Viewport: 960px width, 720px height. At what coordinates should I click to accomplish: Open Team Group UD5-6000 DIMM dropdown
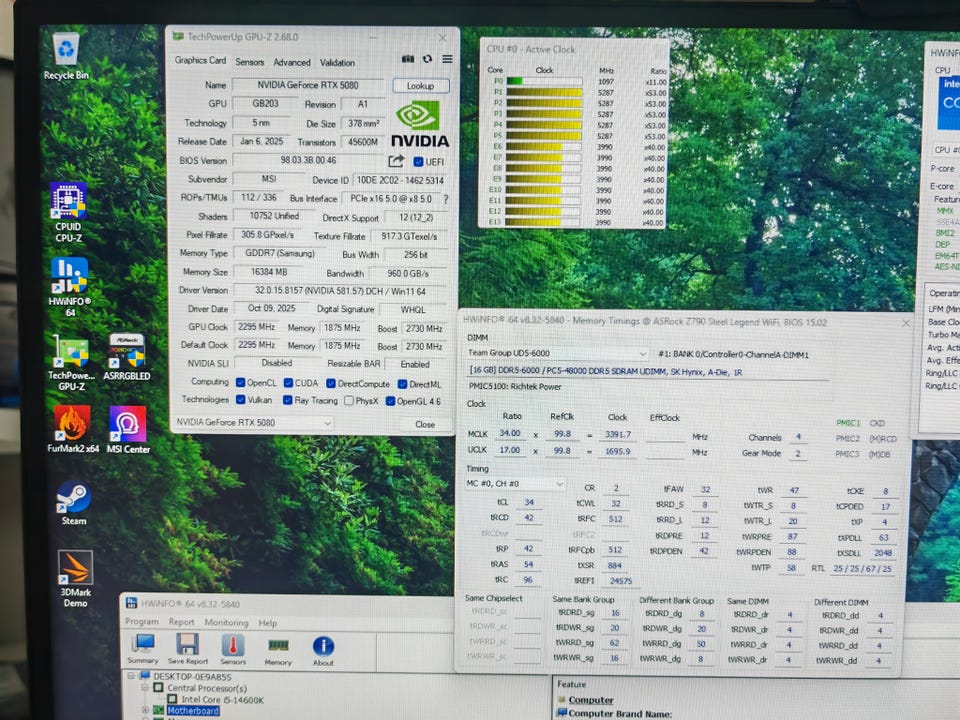(x=557, y=353)
